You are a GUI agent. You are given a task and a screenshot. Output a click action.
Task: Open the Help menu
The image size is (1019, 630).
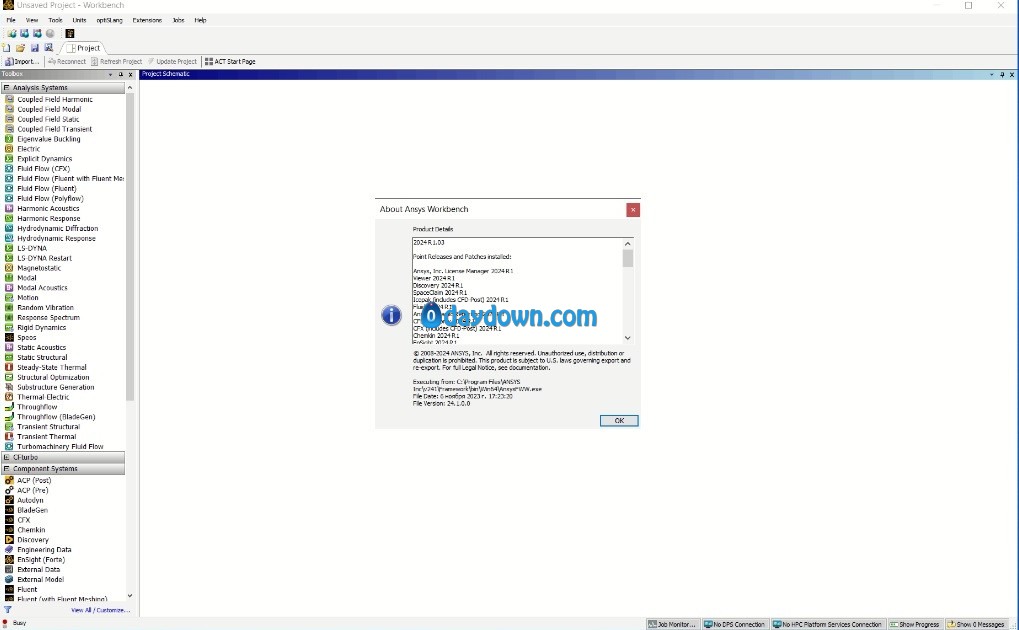pyautogui.click(x=200, y=20)
